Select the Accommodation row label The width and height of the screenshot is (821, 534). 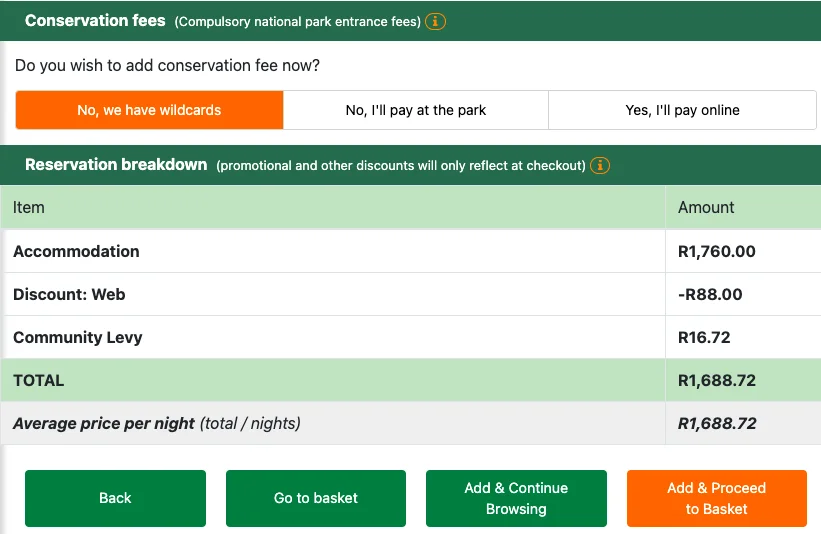point(76,251)
